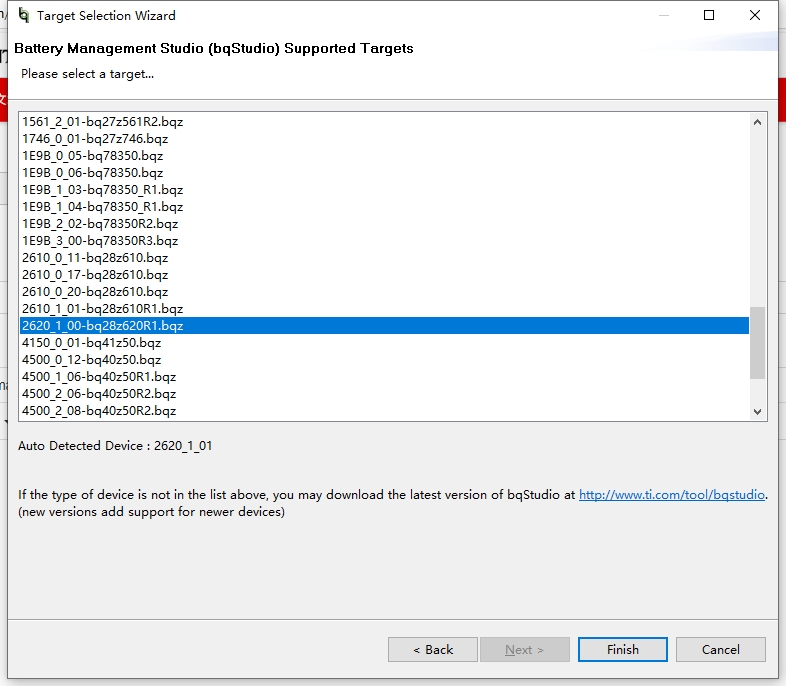Viewport: 786px width, 686px height.
Task: Close the Target Selection Wizard window
Action: point(755,16)
